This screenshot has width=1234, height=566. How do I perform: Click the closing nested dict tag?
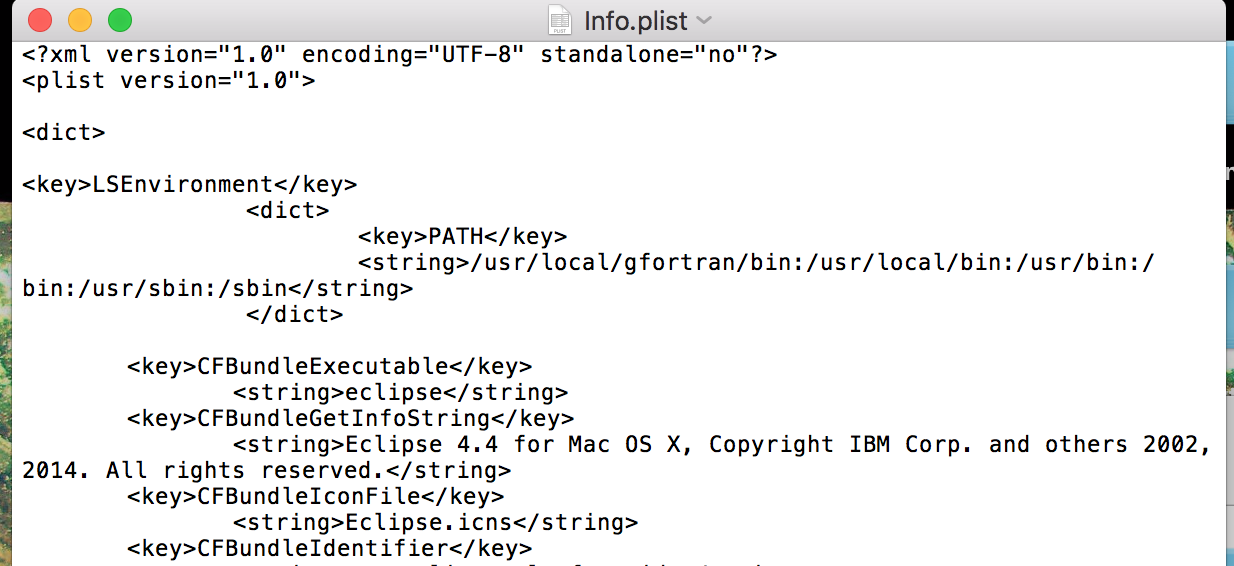point(294,314)
